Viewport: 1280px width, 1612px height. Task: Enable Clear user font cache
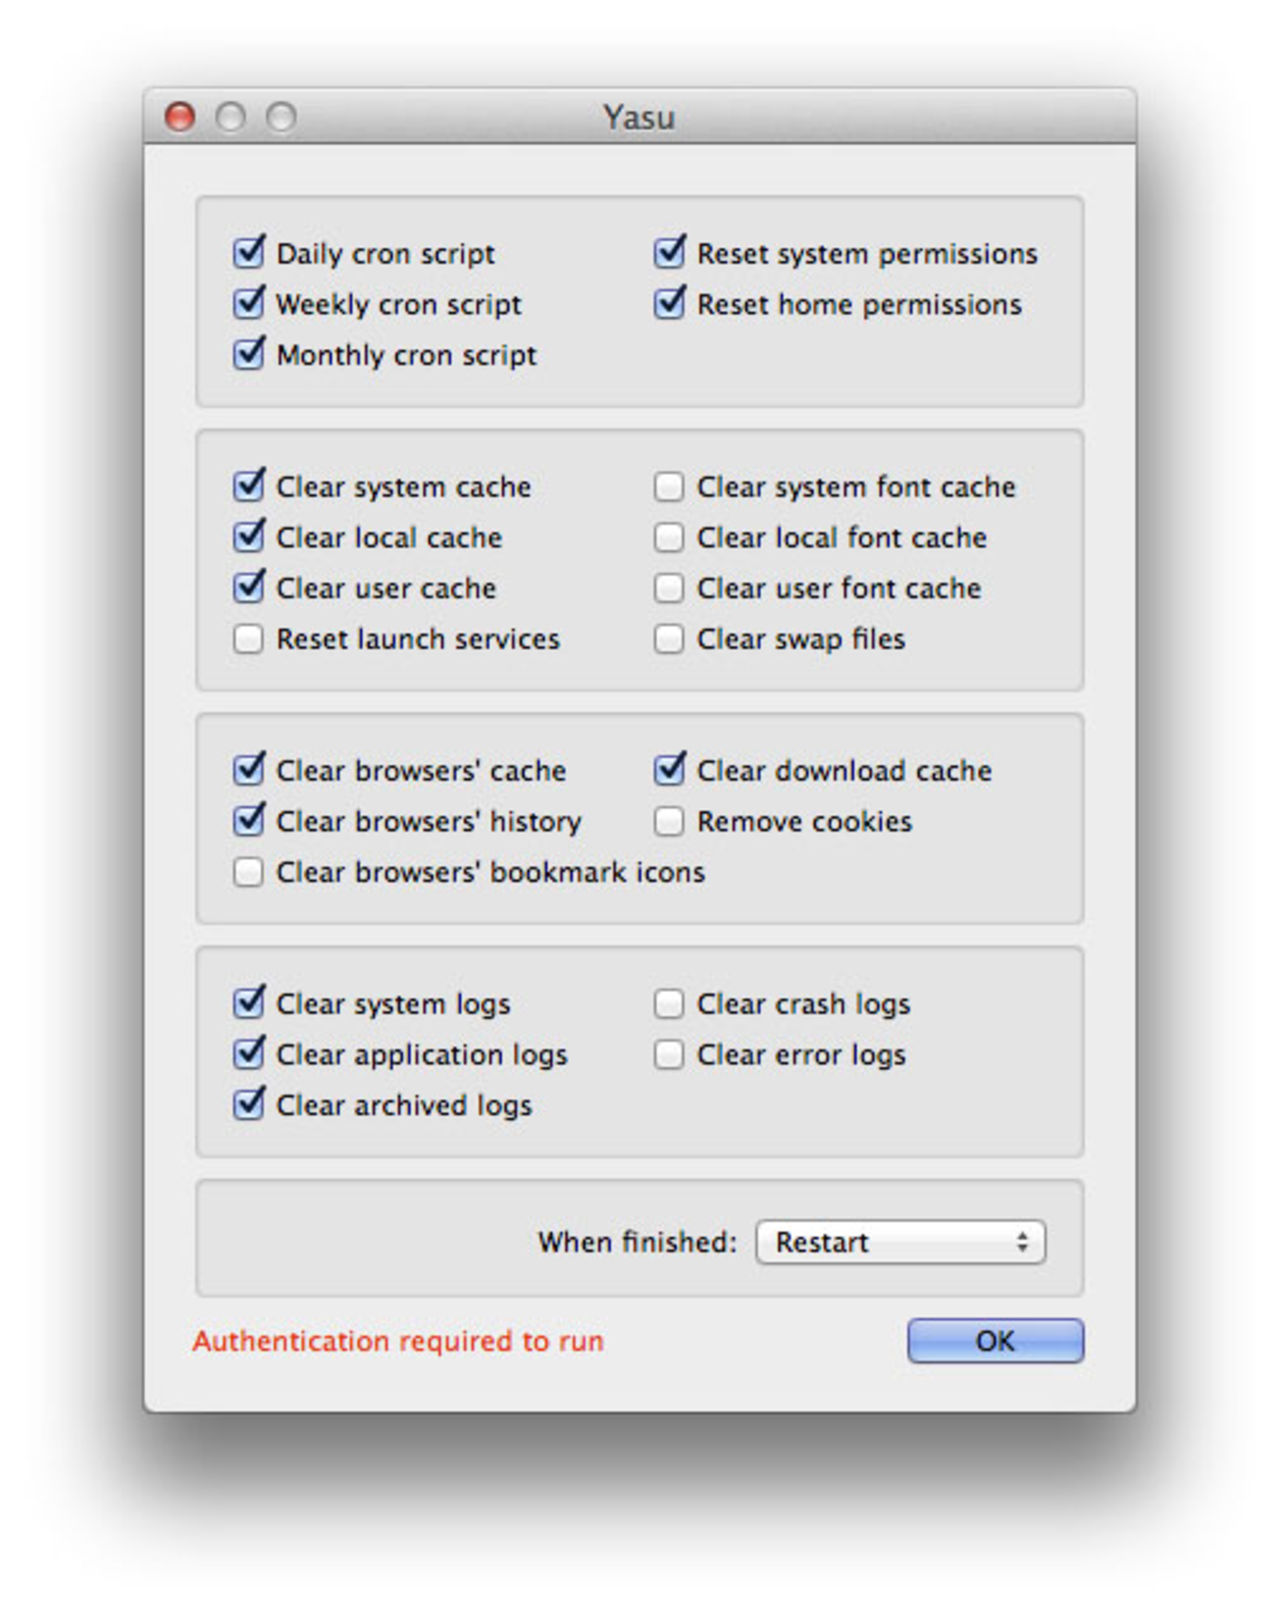click(x=668, y=589)
